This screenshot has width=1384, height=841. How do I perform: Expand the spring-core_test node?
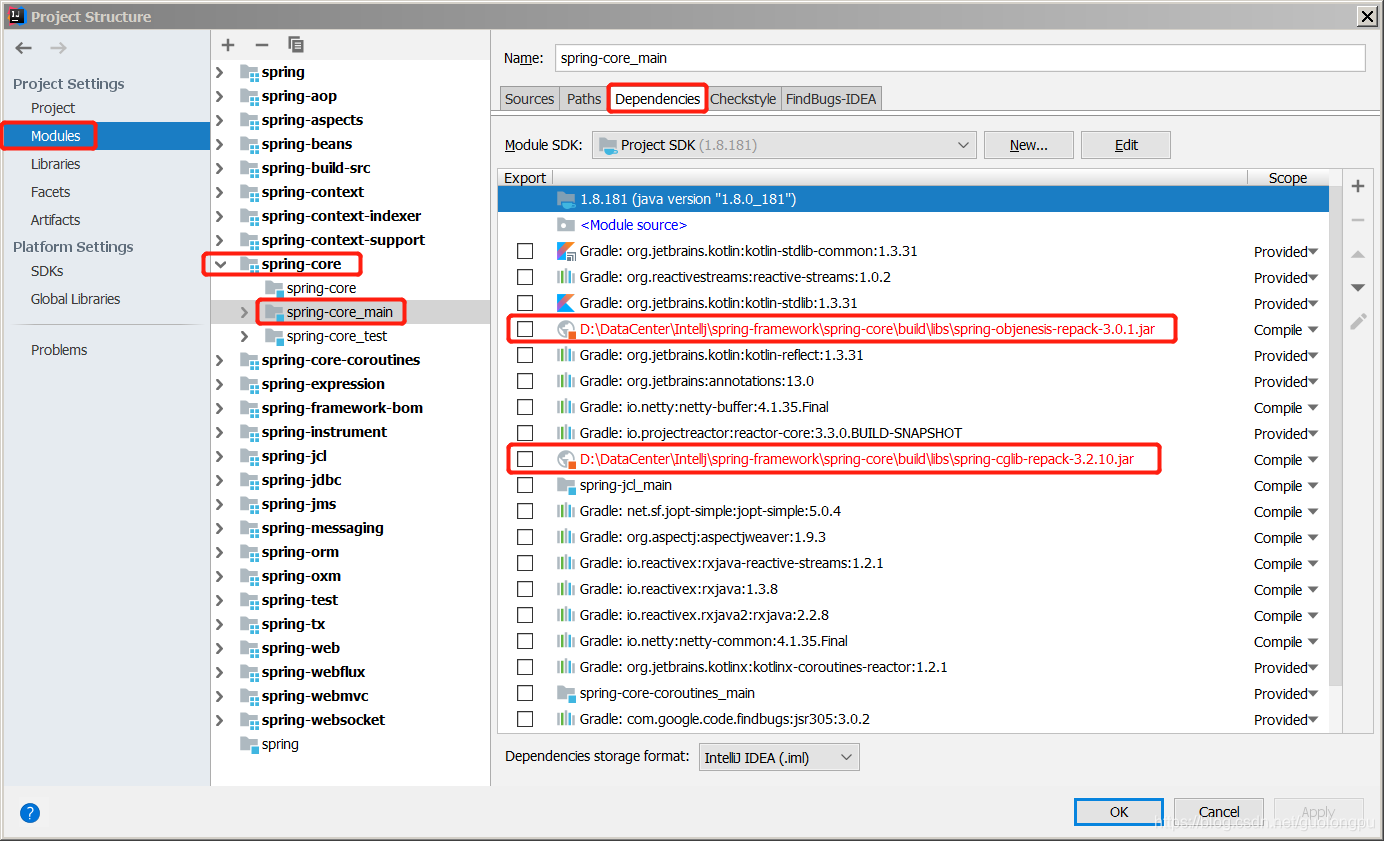point(244,336)
